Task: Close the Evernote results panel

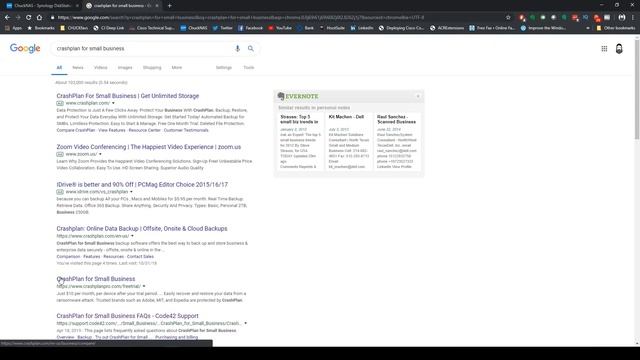Action: pos(418,96)
